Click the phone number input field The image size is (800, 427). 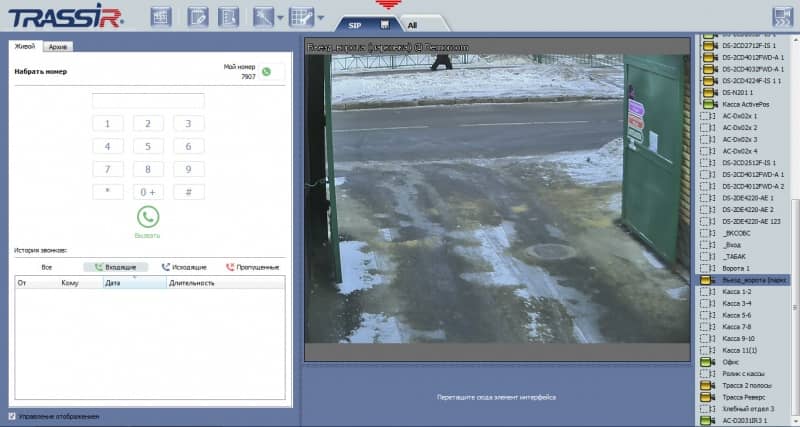point(148,101)
